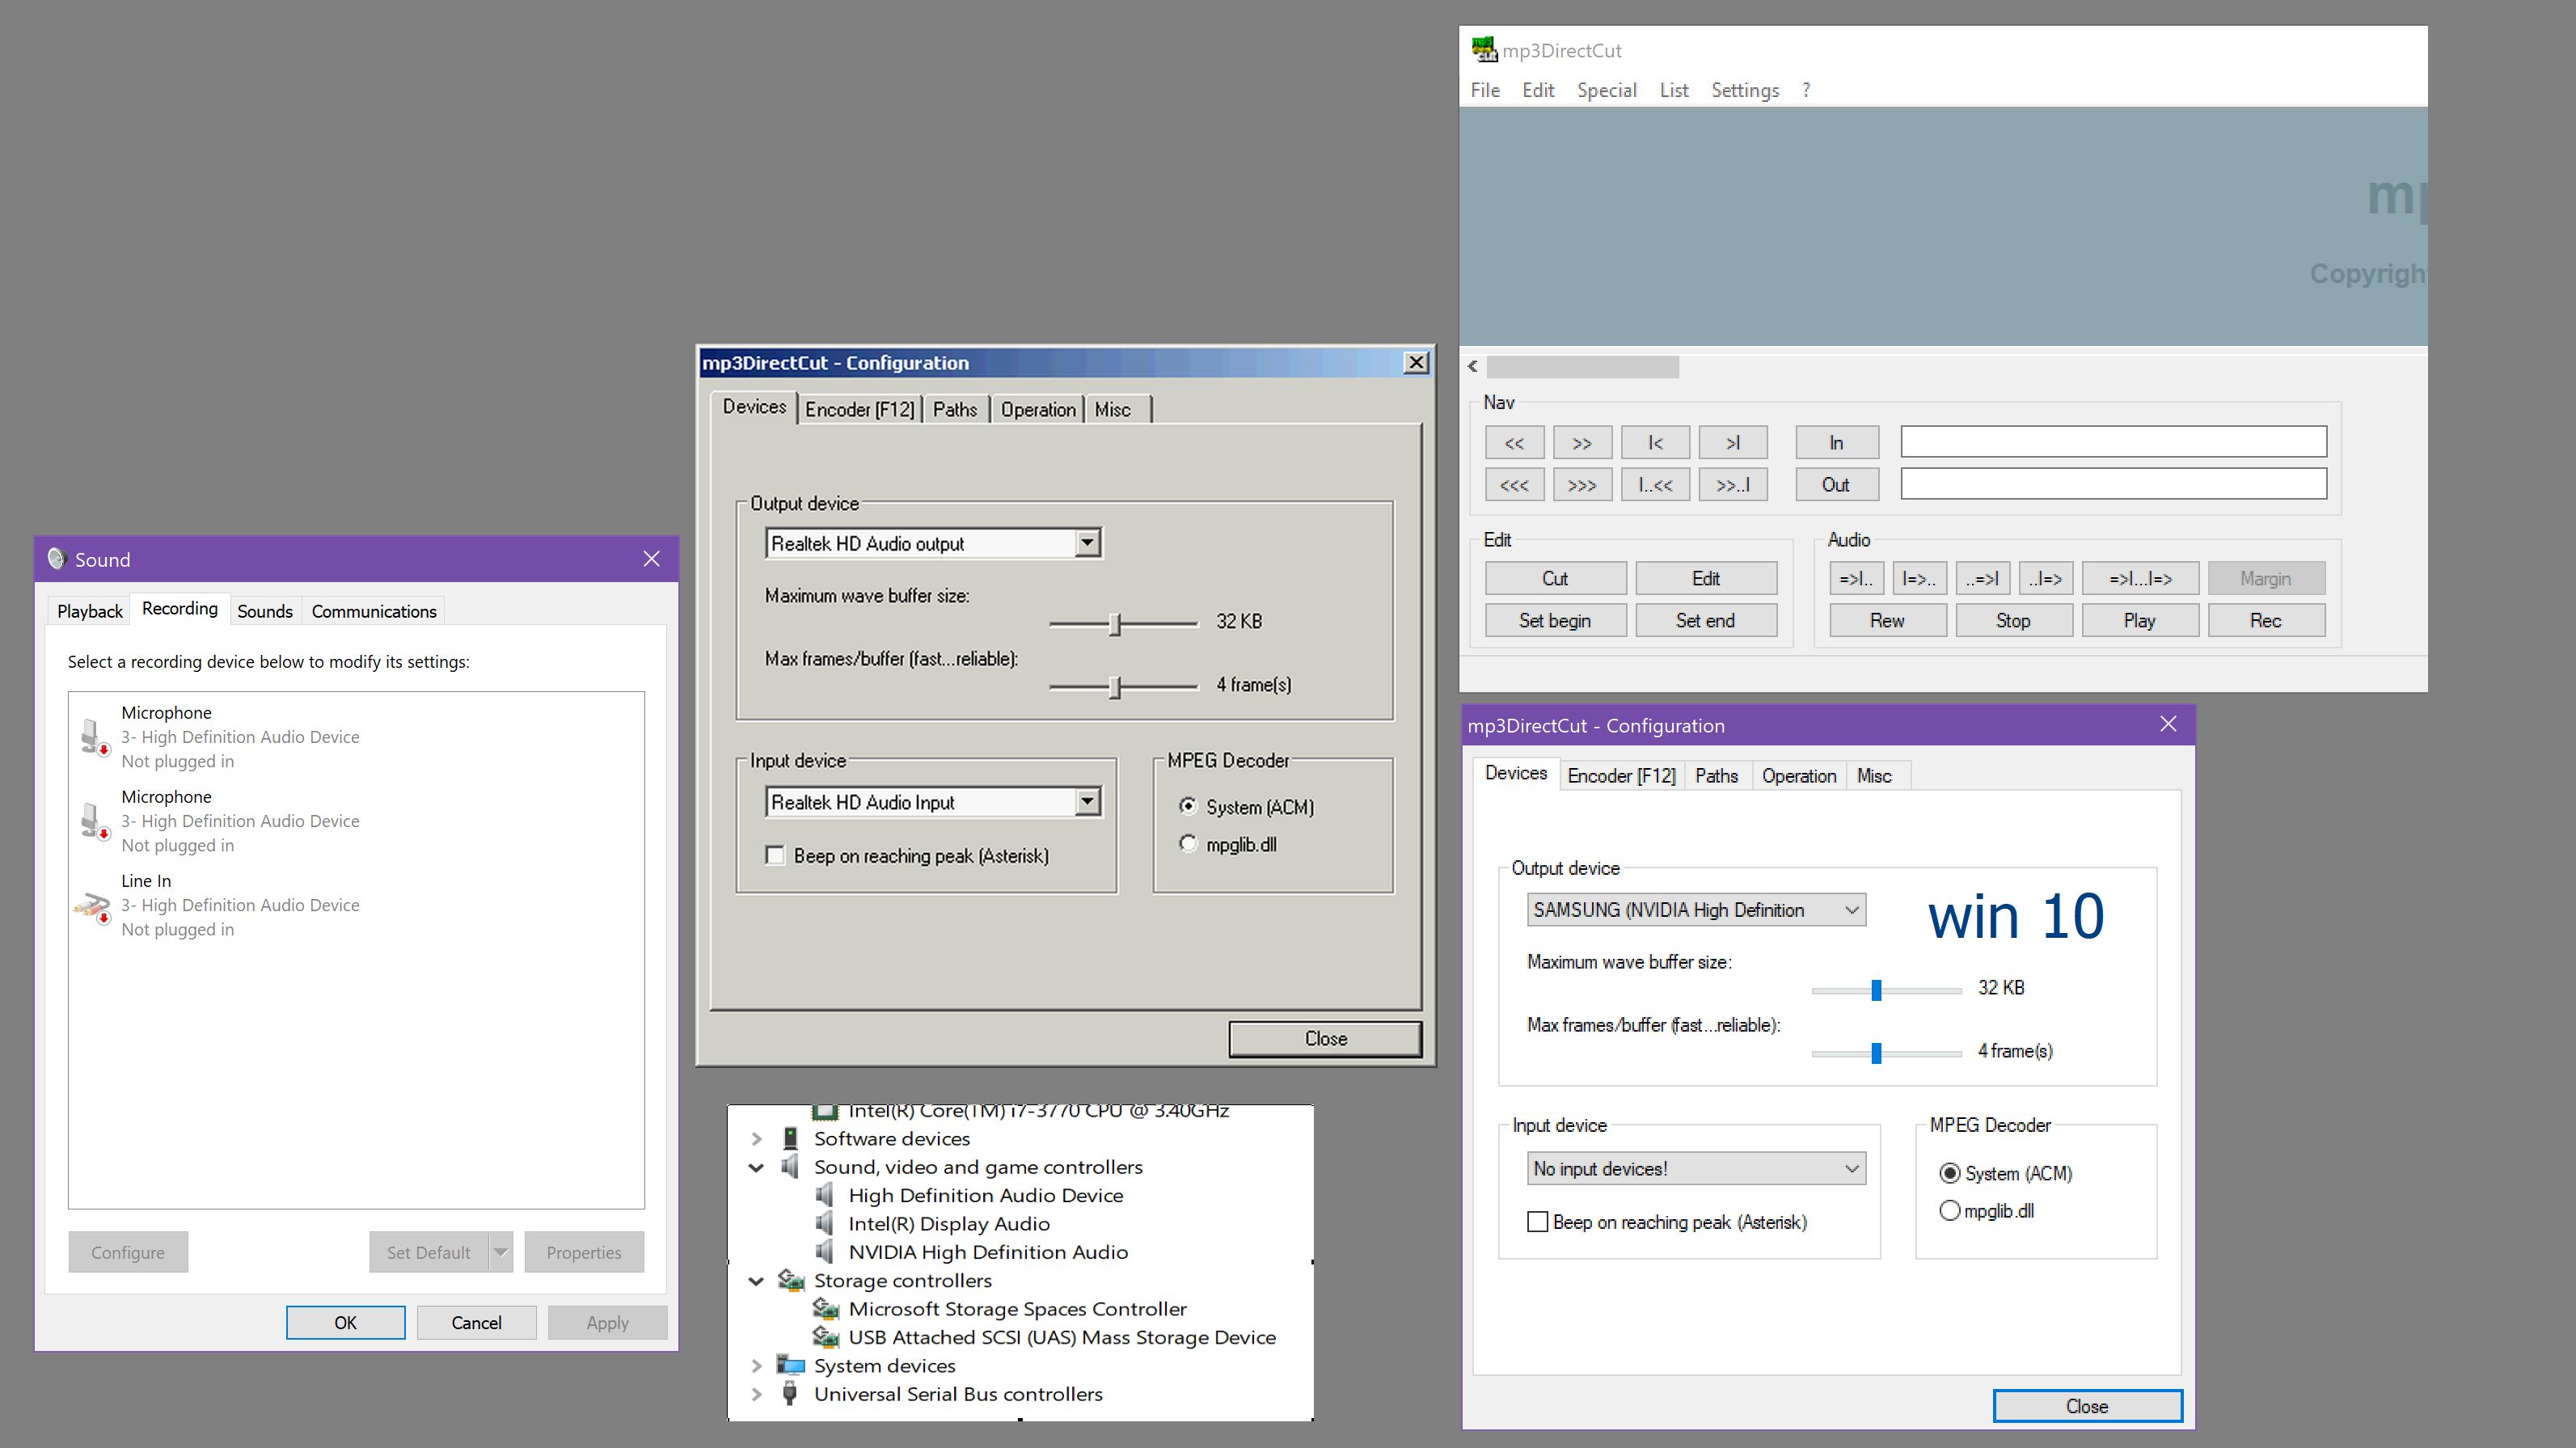Image resolution: width=2576 pixels, height=1448 pixels.
Task: Select the Line In device icon
Action: (93, 907)
